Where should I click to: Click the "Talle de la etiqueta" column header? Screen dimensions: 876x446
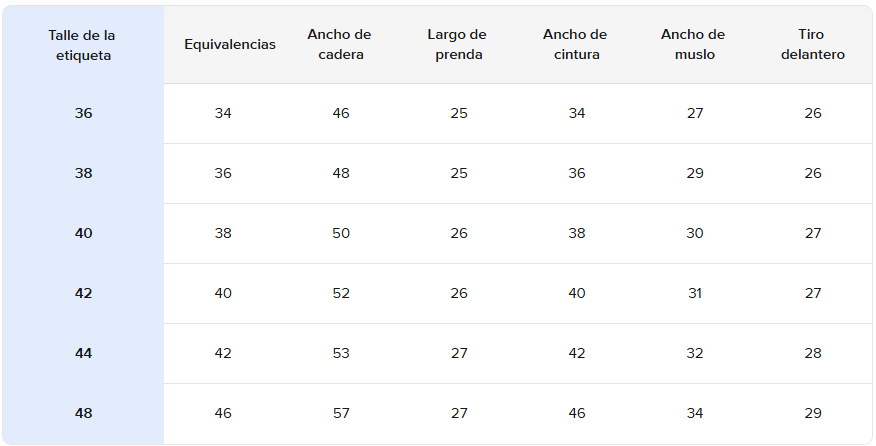[x=83, y=45]
